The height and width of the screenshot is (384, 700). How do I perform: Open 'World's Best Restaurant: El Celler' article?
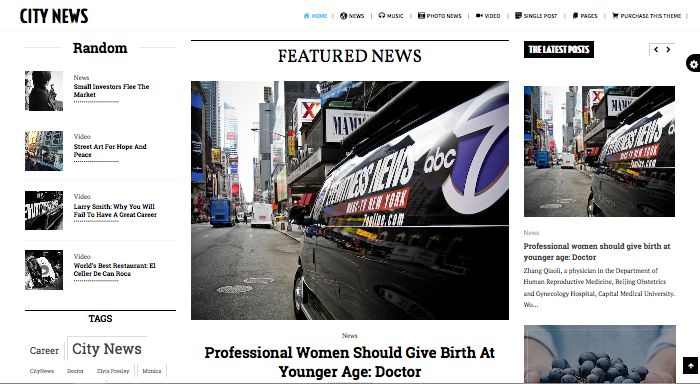tap(114, 269)
